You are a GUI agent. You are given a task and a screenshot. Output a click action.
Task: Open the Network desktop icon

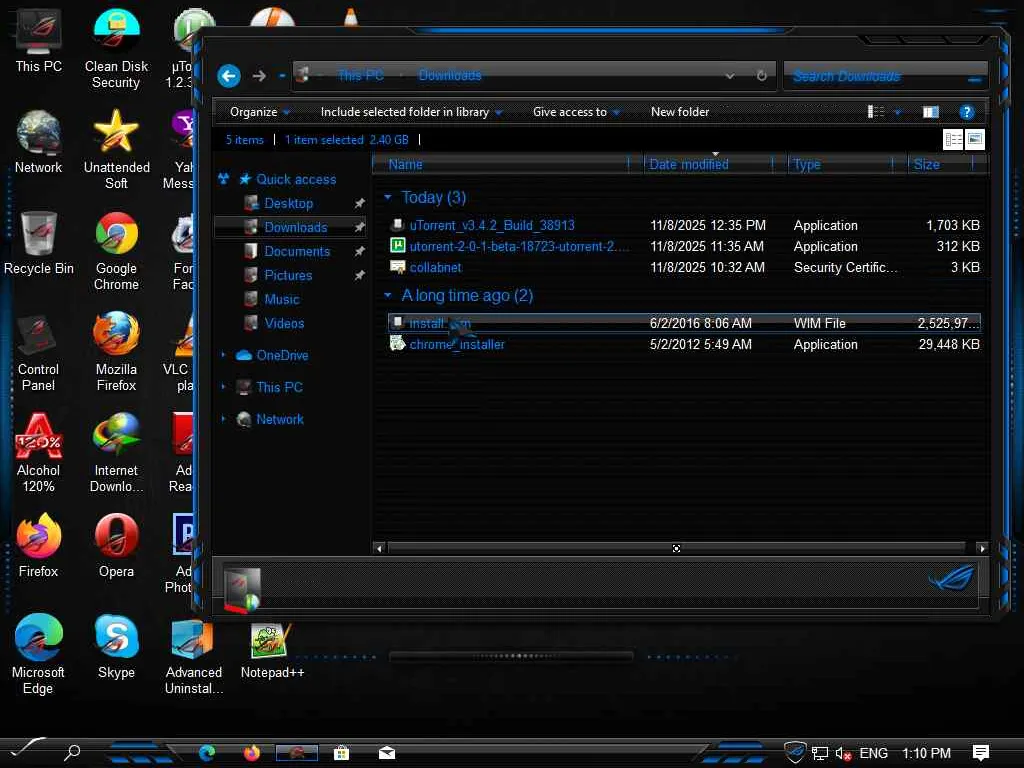click(x=39, y=142)
